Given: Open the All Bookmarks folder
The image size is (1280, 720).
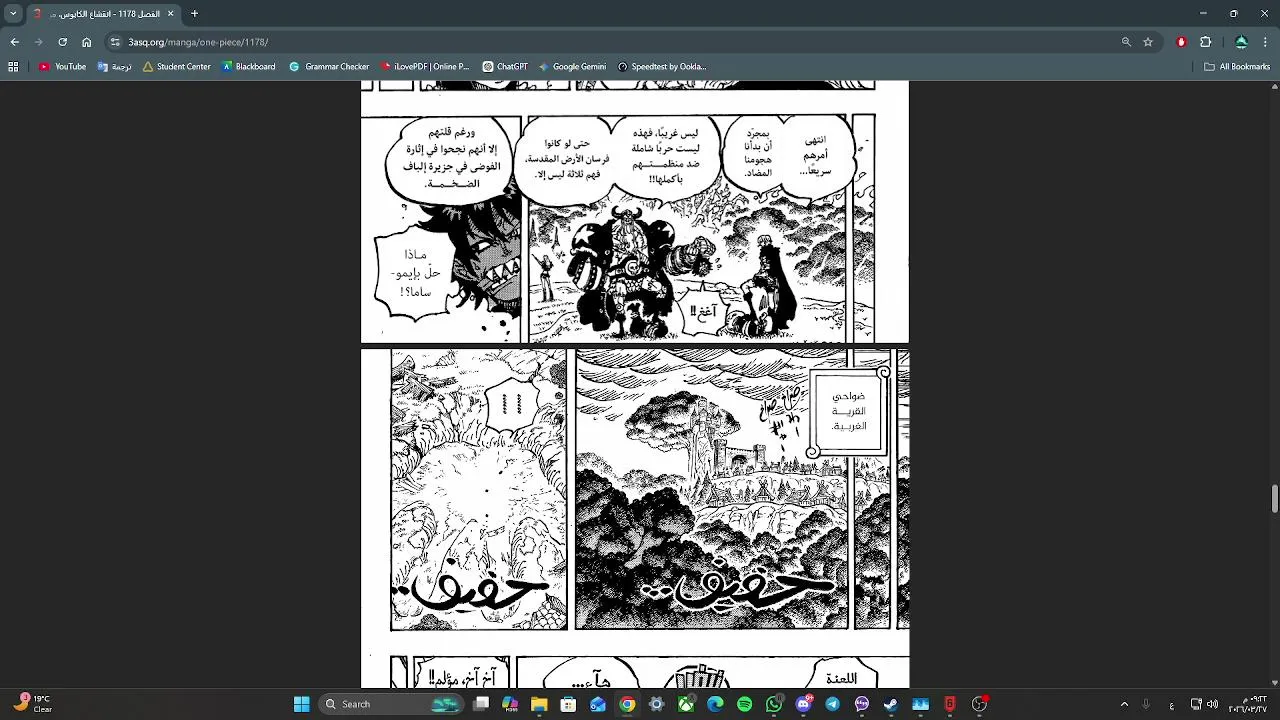Looking at the screenshot, I should [x=1237, y=67].
